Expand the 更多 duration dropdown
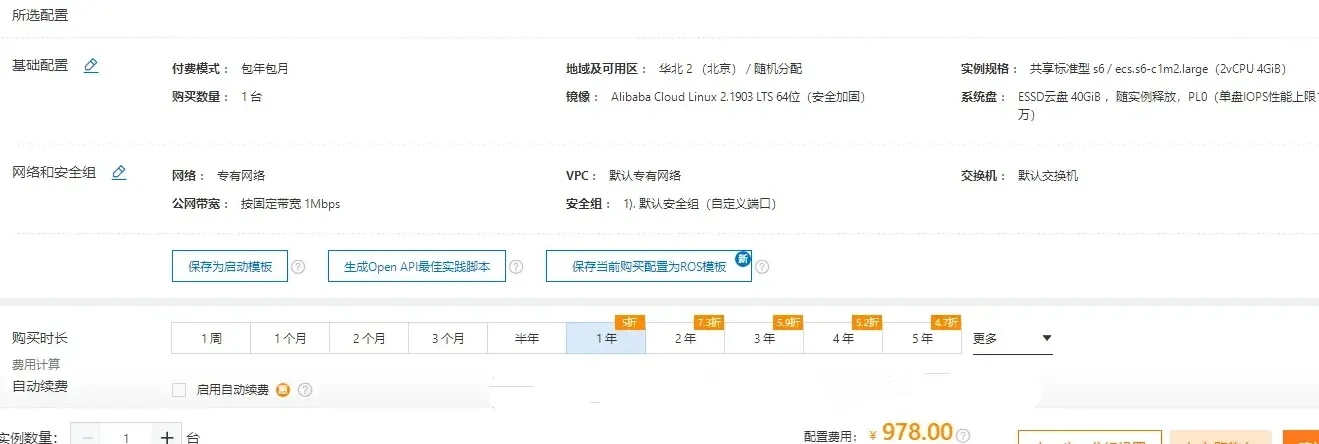The height and width of the screenshot is (444, 1319). click(1012, 339)
